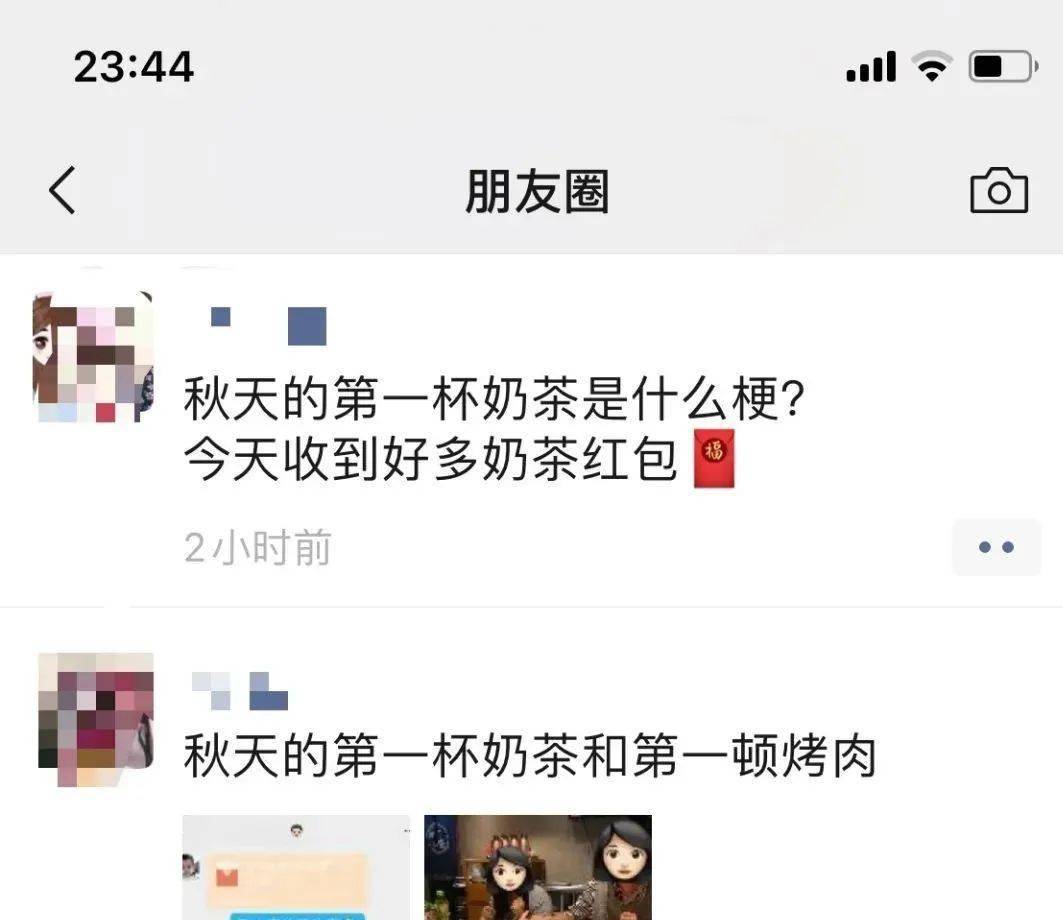1063x920 pixels.
Task: Tap the first post's pixelated avatar
Action: (x=93, y=357)
